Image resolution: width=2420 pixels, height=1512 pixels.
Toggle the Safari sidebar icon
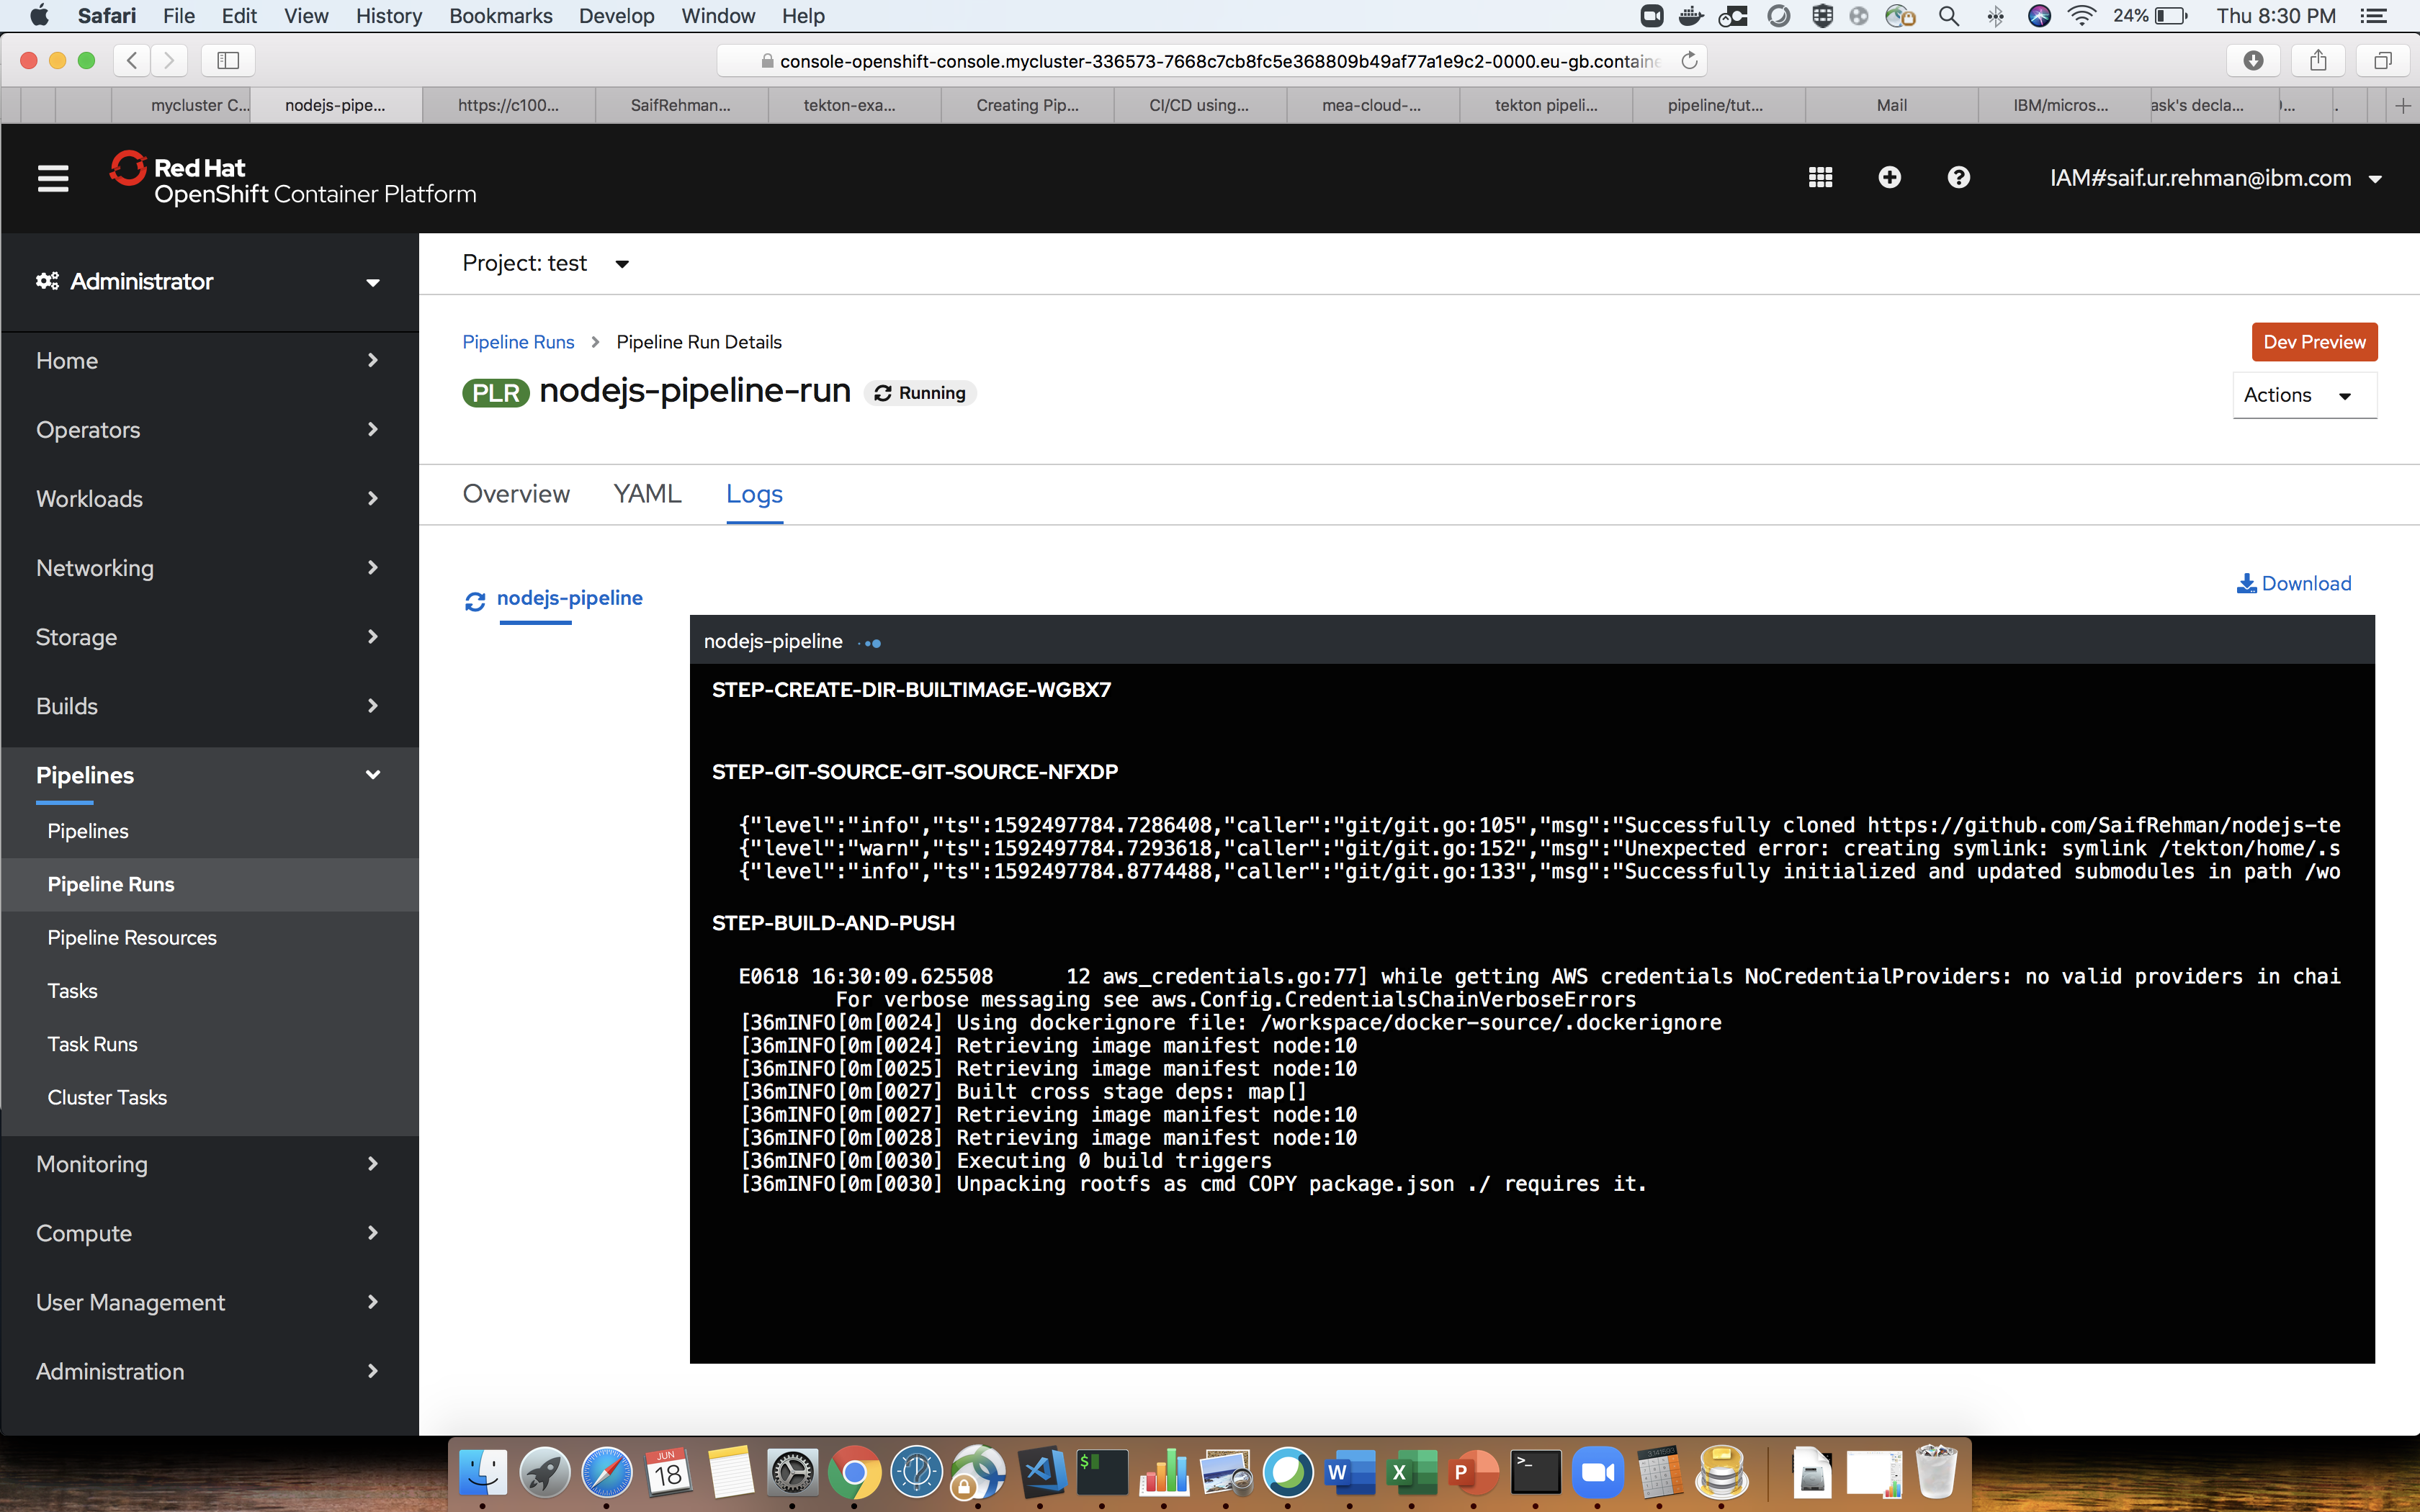[x=228, y=61]
